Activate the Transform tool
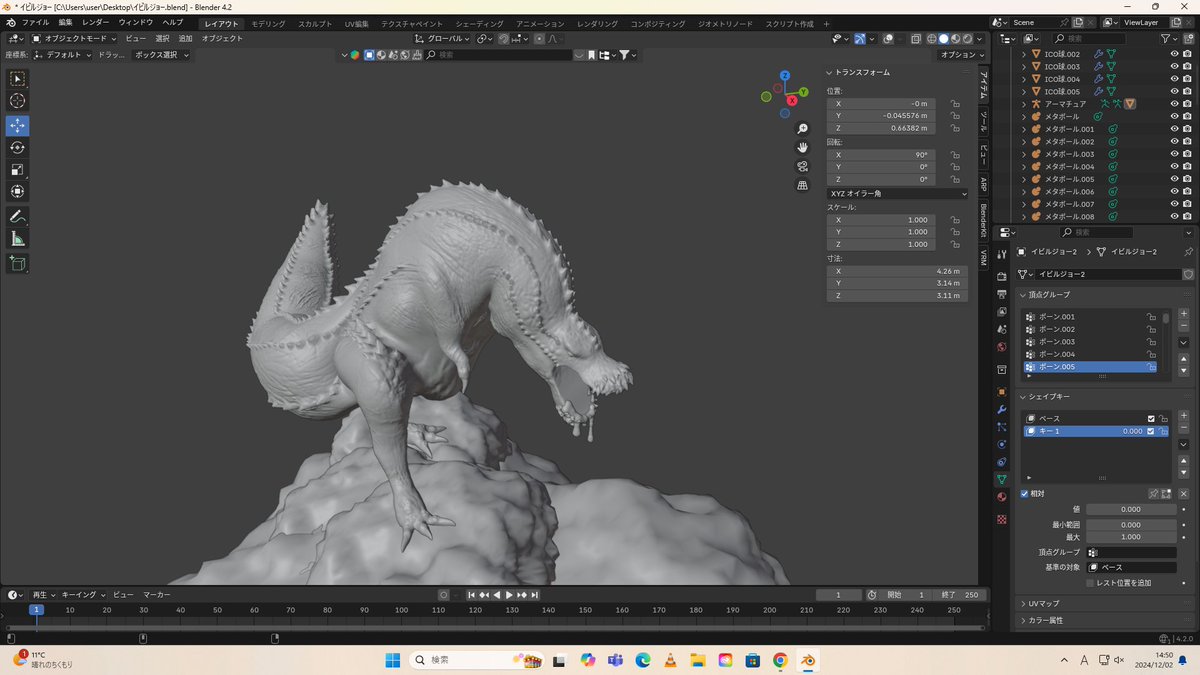 (17, 192)
